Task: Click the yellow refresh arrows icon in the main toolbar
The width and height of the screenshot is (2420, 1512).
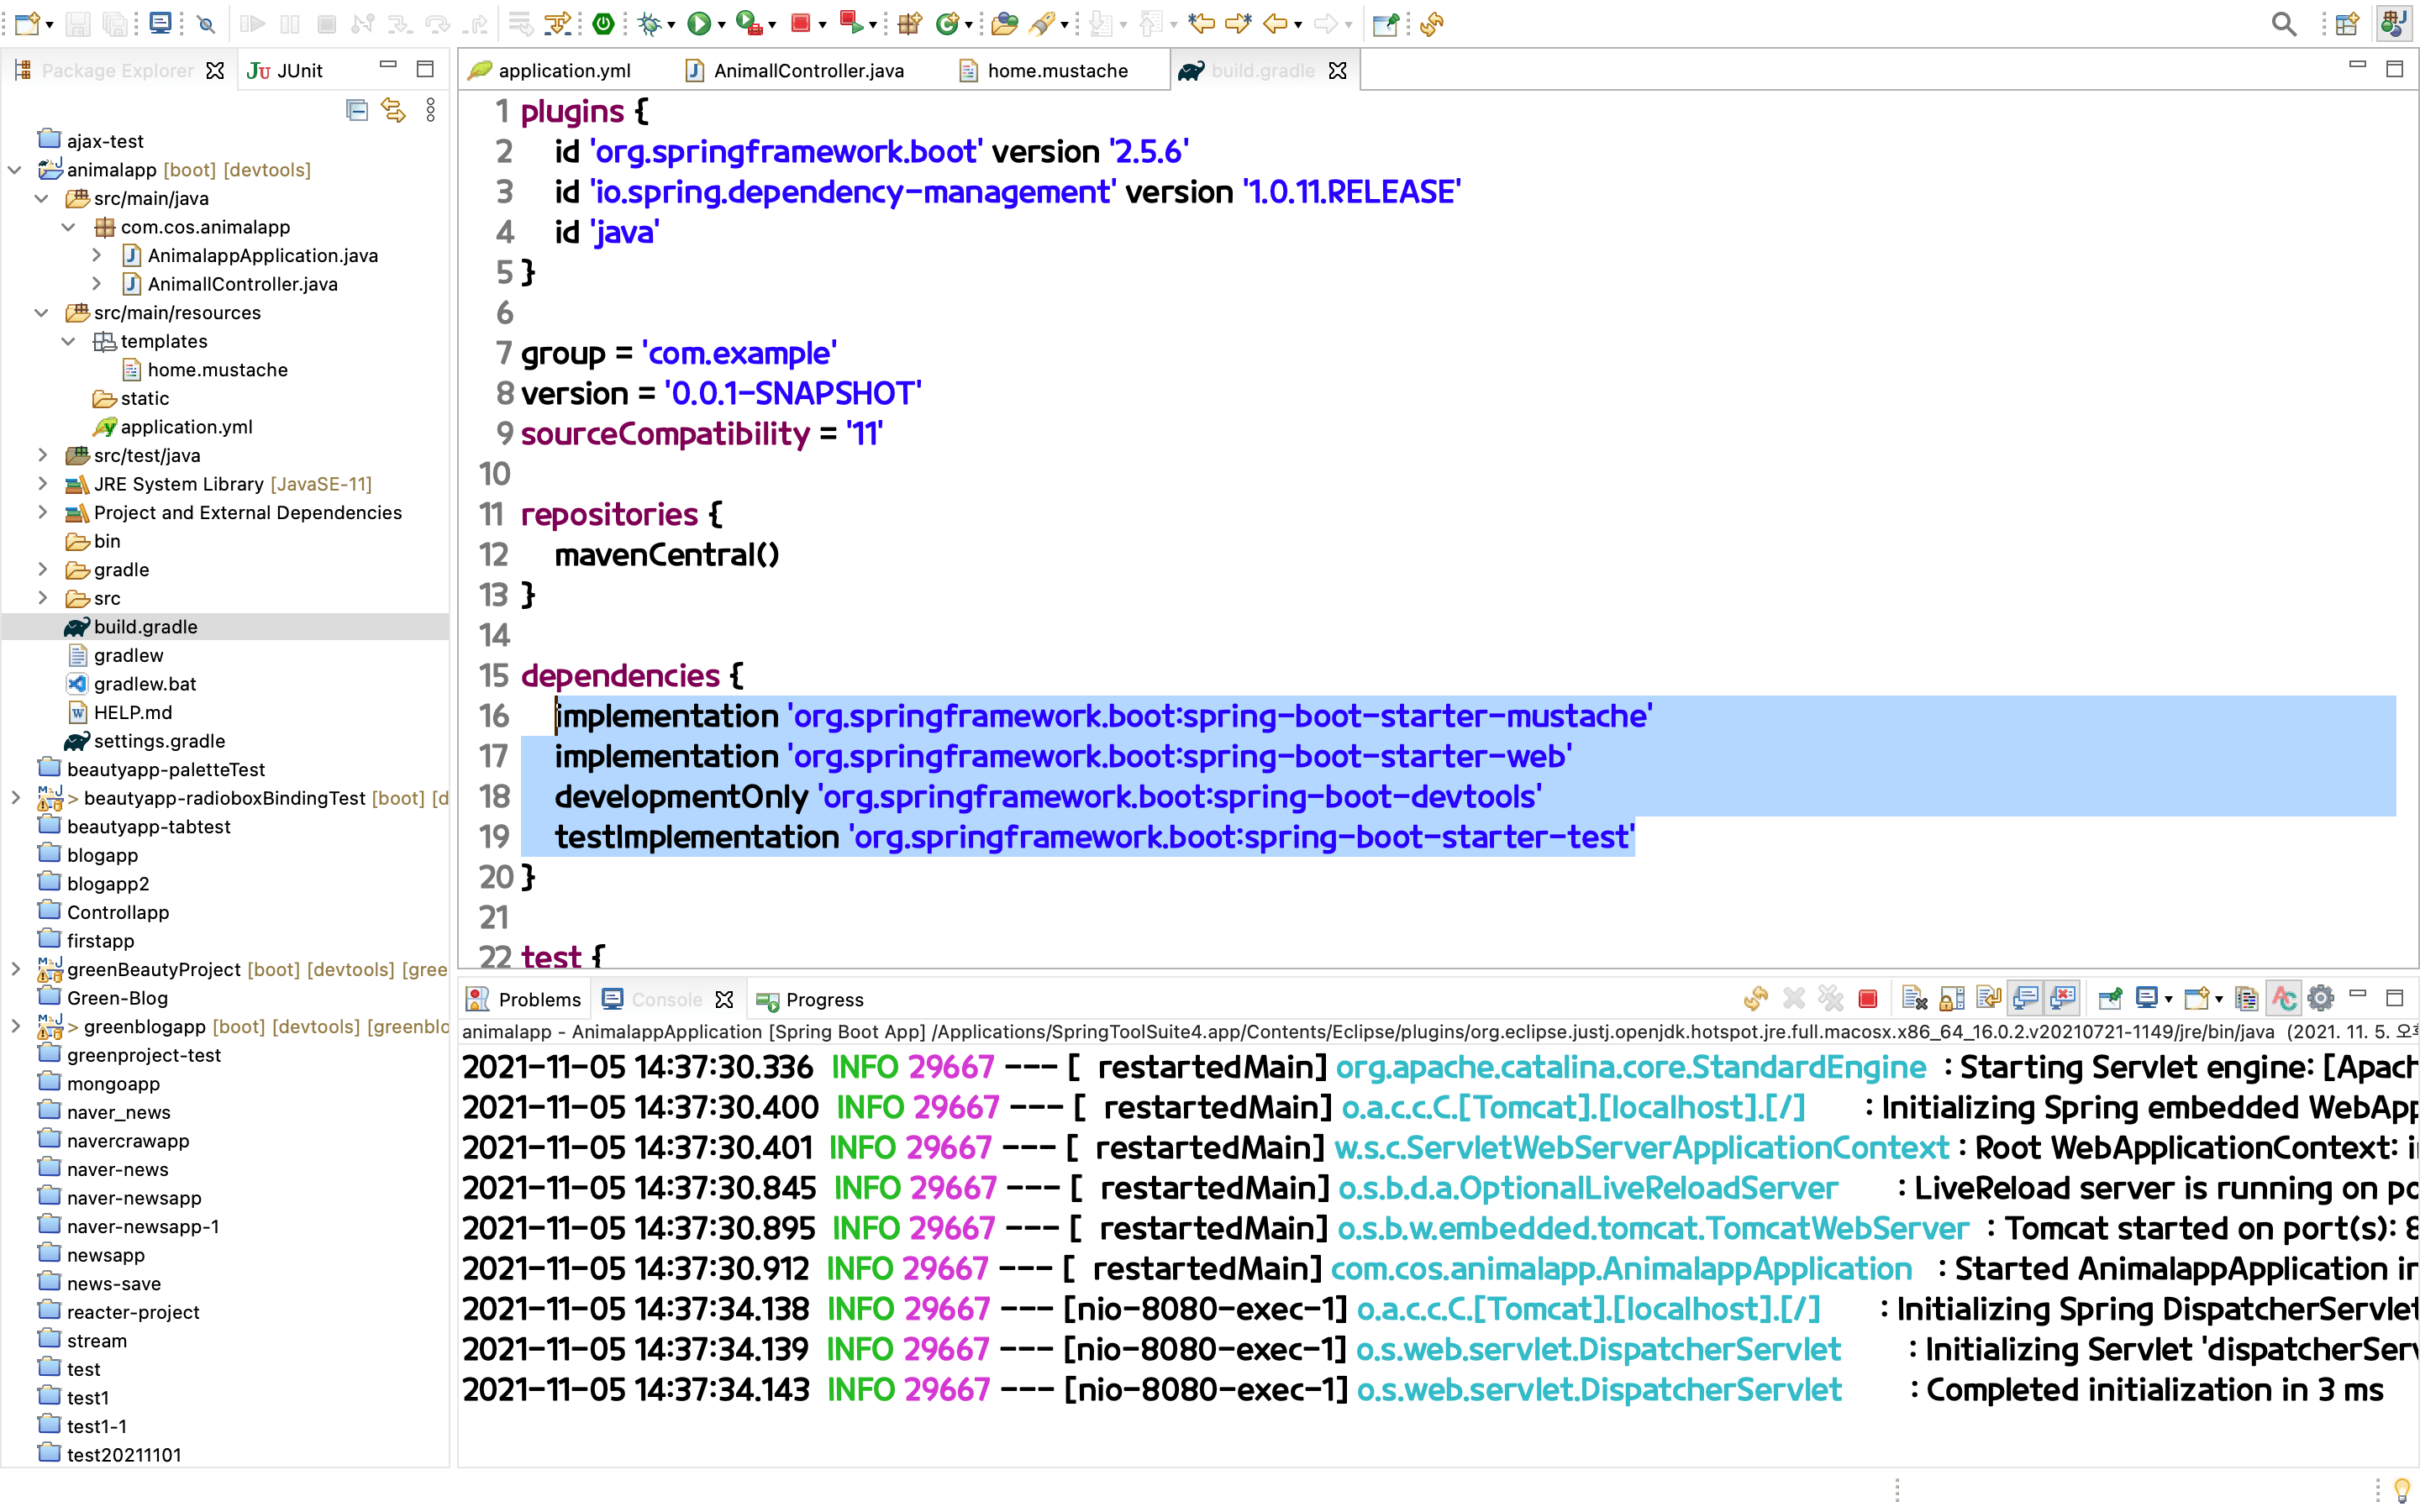Action: (1432, 23)
